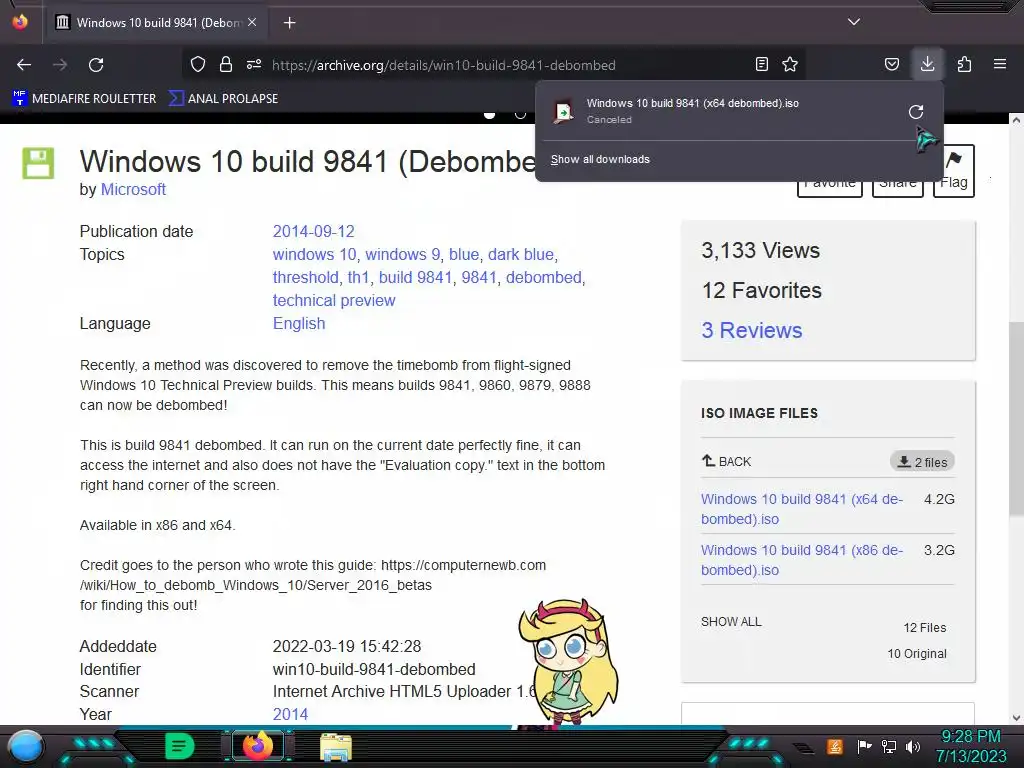The width and height of the screenshot is (1024, 768).
Task: Open the Start orb on taskbar
Action: 26,746
